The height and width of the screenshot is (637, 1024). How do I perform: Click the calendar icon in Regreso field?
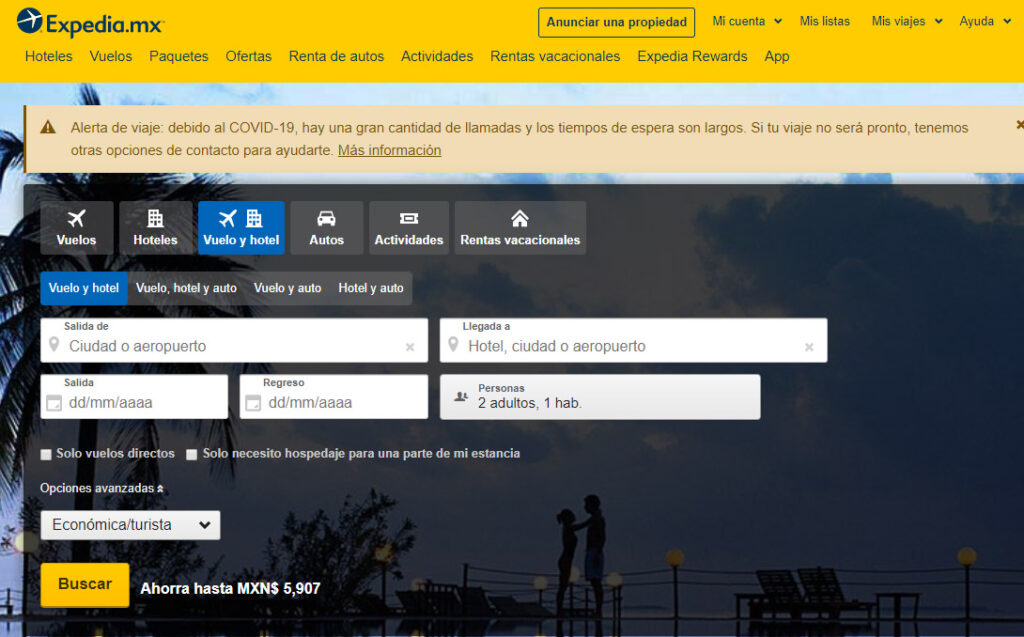pos(254,404)
